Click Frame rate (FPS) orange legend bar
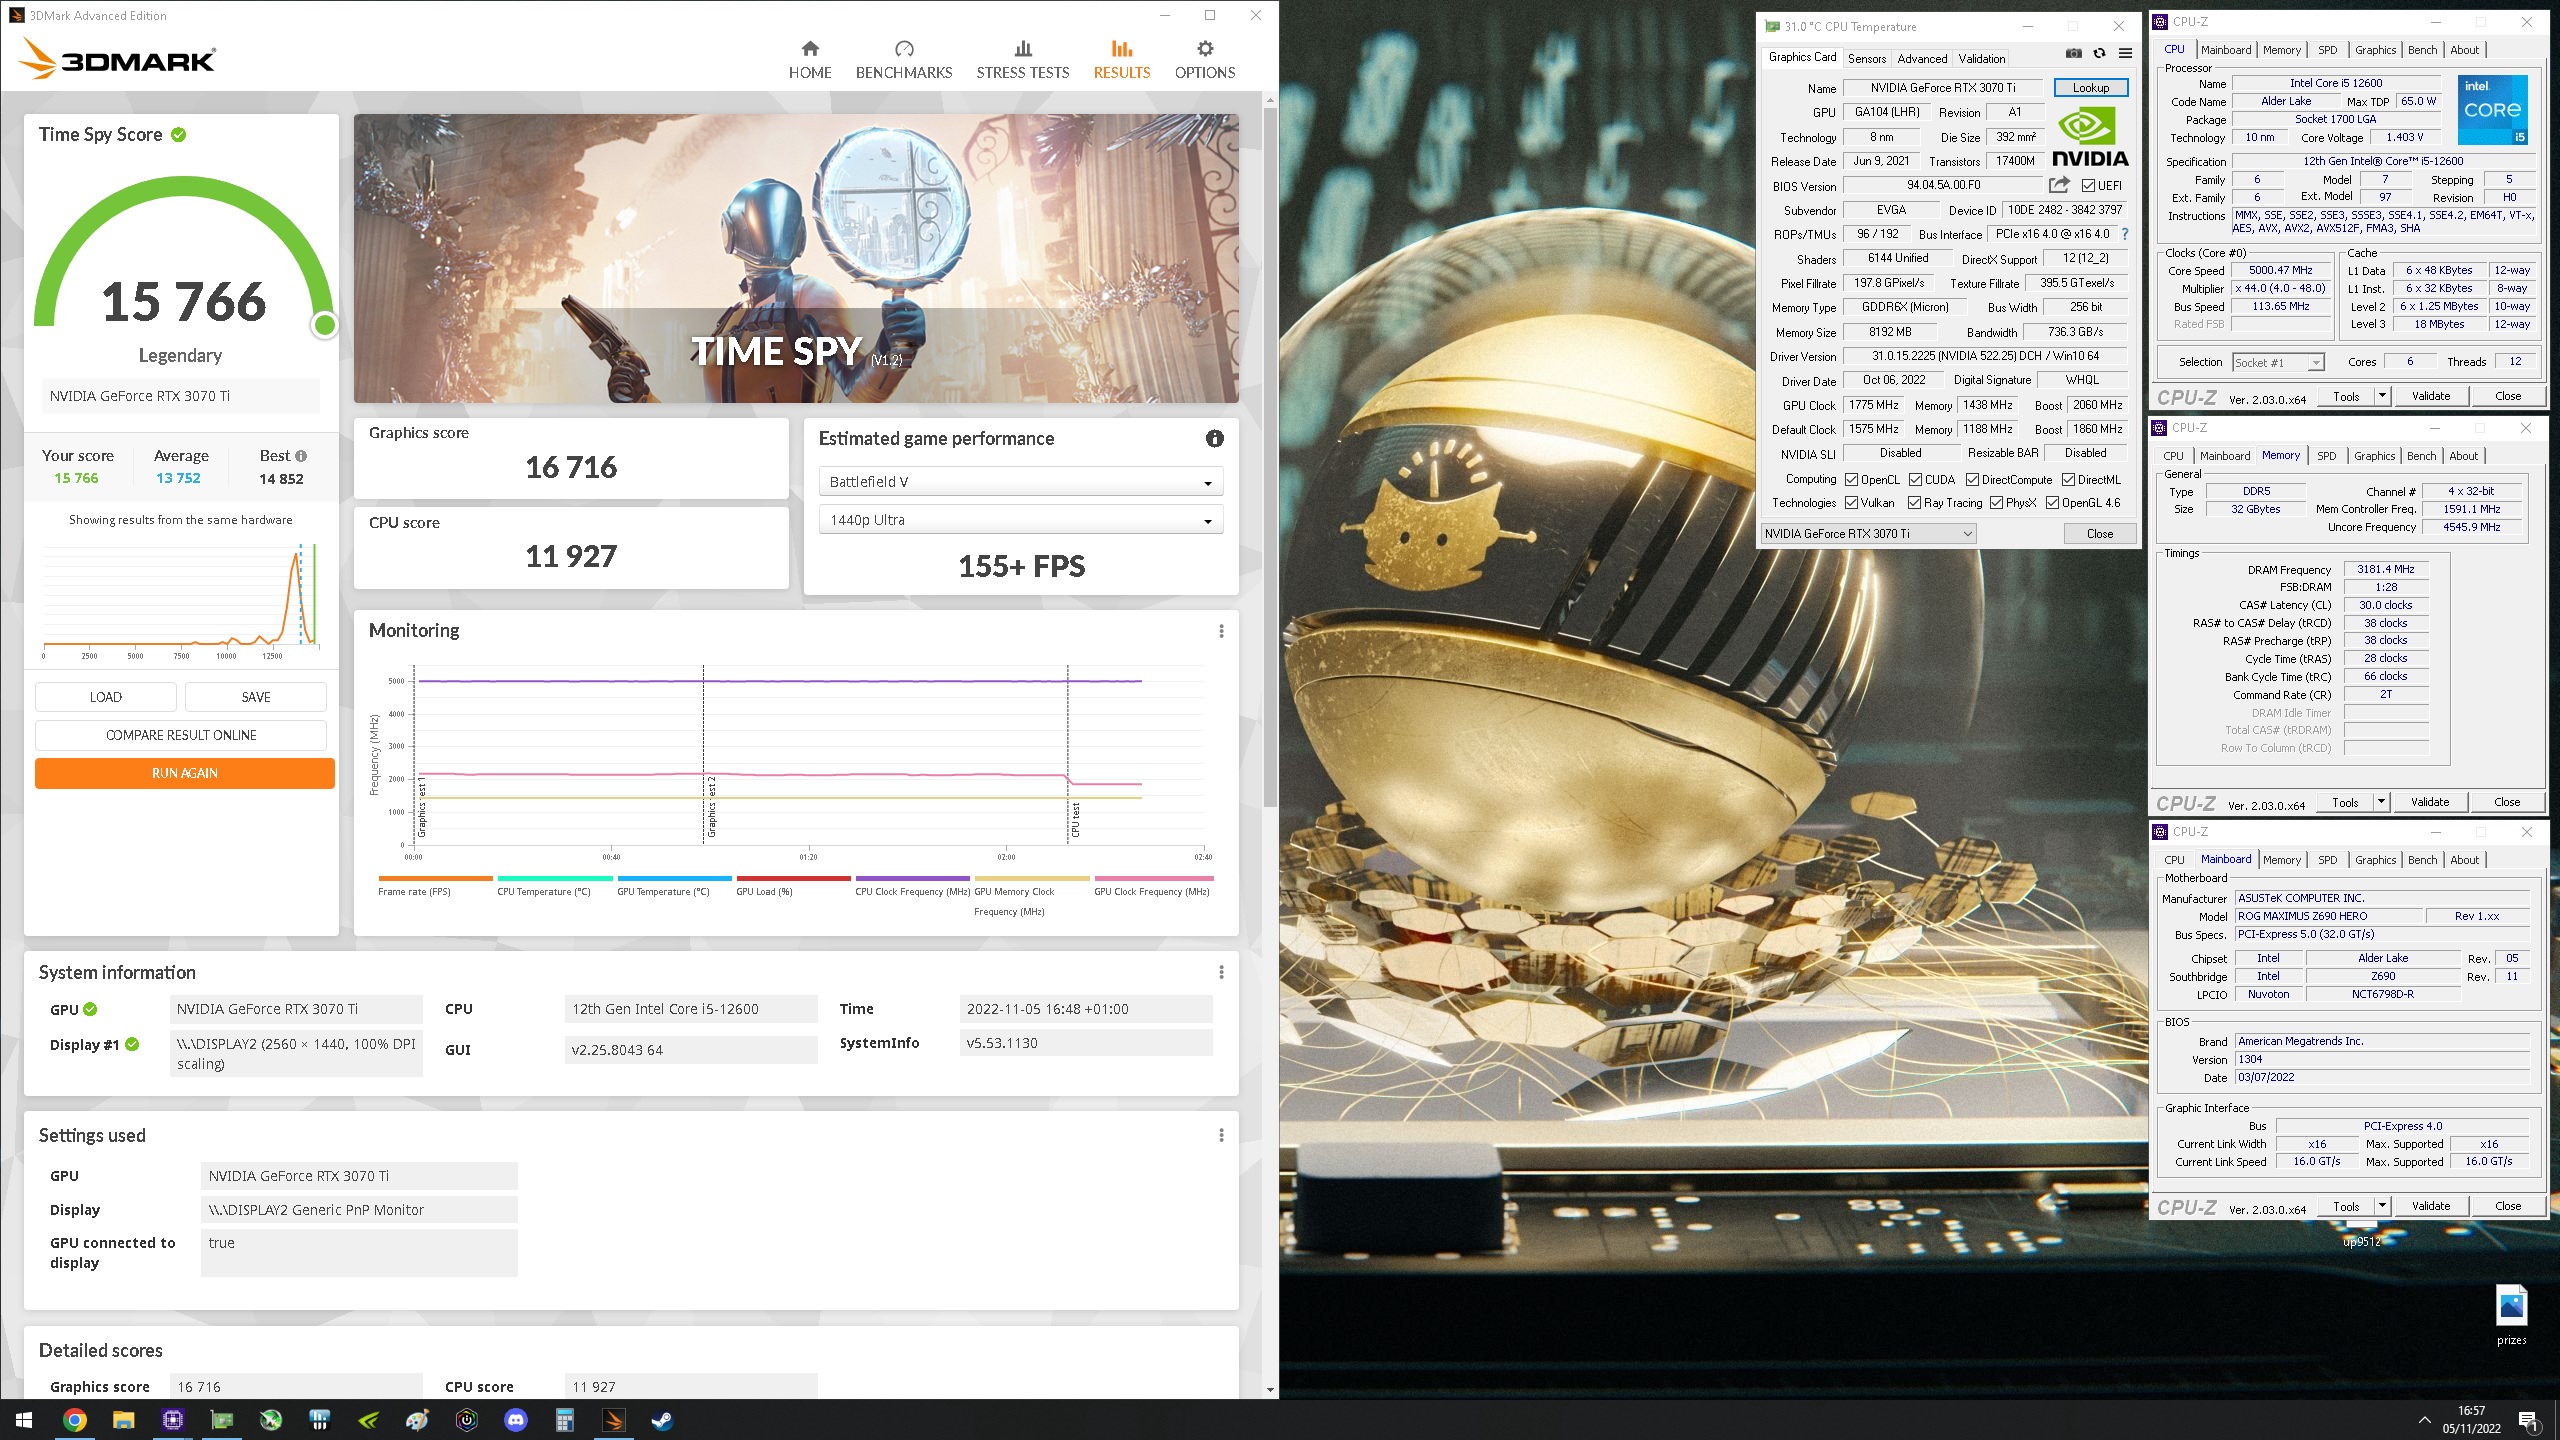 [435, 878]
